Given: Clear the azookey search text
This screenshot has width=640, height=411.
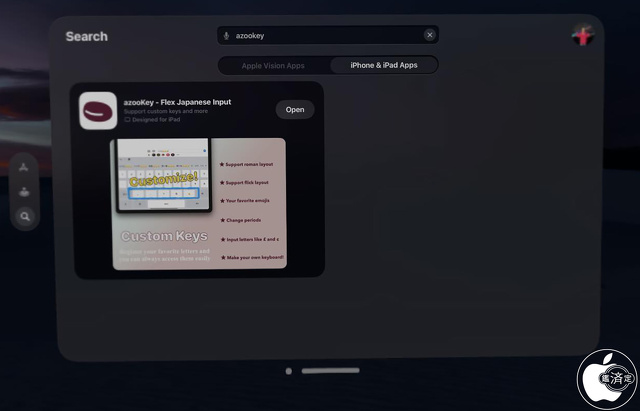Looking at the screenshot, I should (x=430, y=35).
